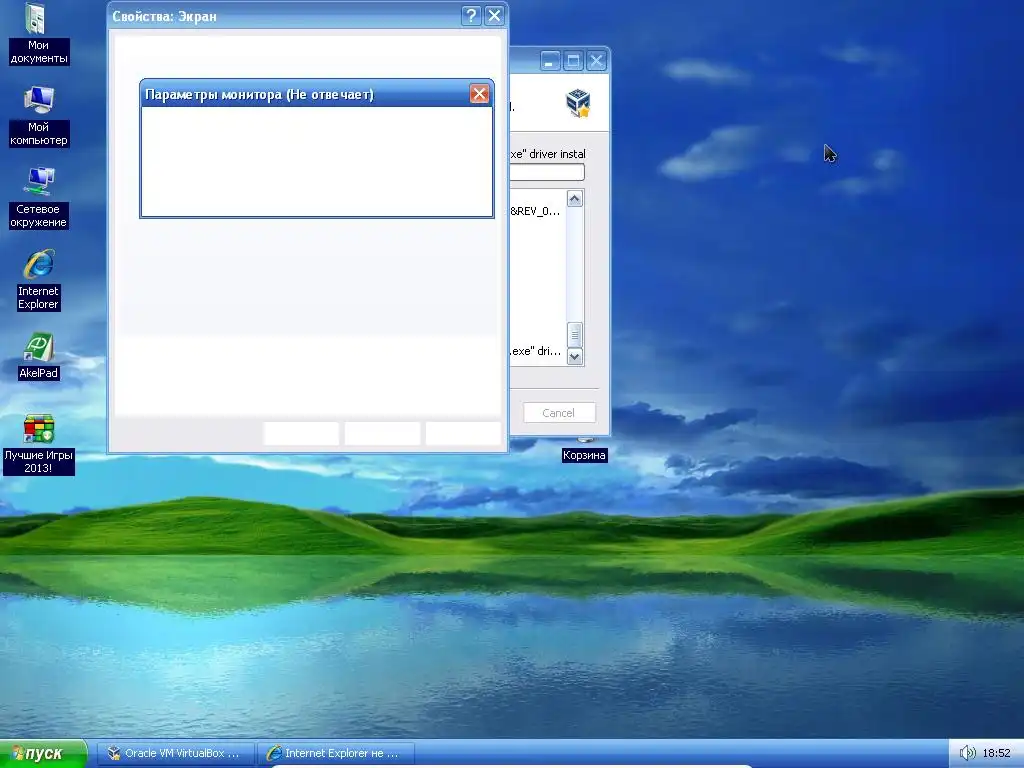Click the installer progress bar

click(547, 172)
